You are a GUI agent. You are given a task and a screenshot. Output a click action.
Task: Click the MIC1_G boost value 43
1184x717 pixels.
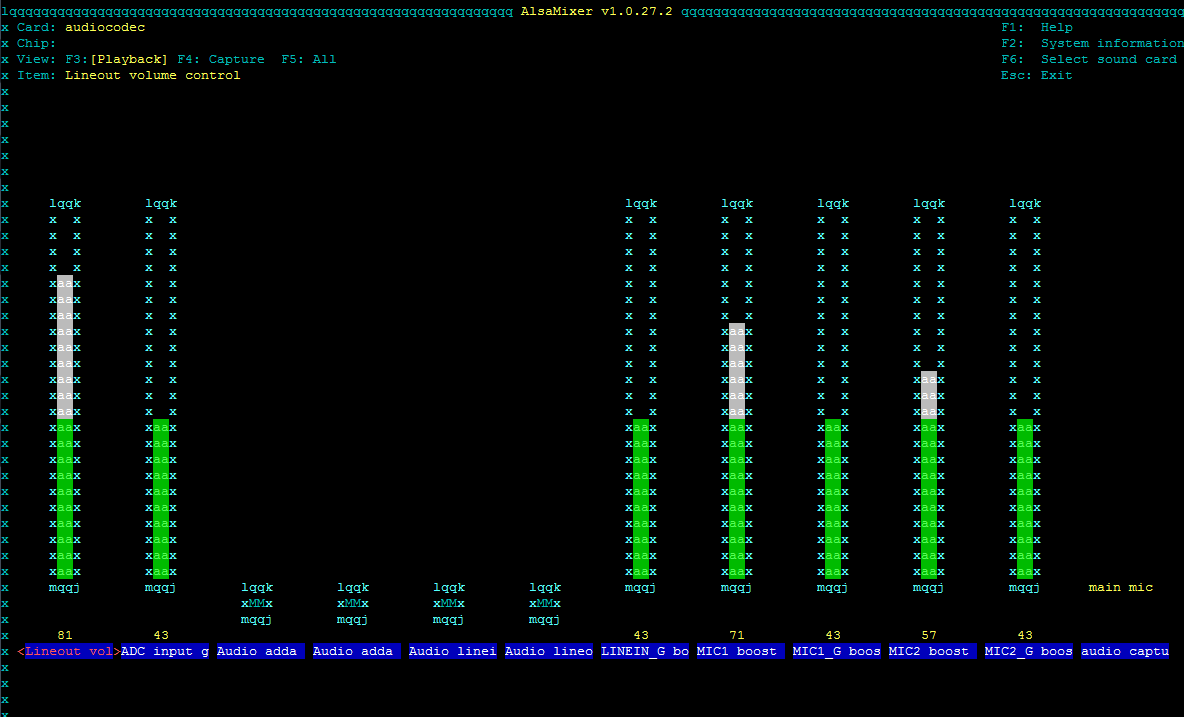[833, 635]
